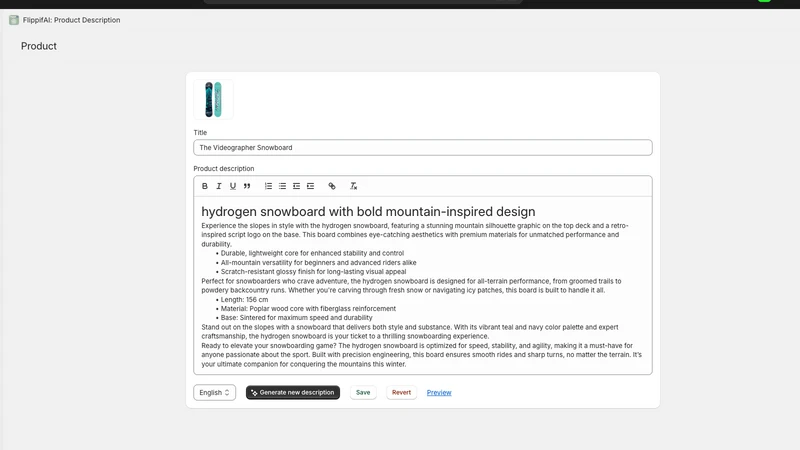Image resolution: width=800 pixels, height=450 pixels.
Task: Click paragraph starting 'Stand out on the slopes'
Action: pyautogui.click(x=410, y=332)
